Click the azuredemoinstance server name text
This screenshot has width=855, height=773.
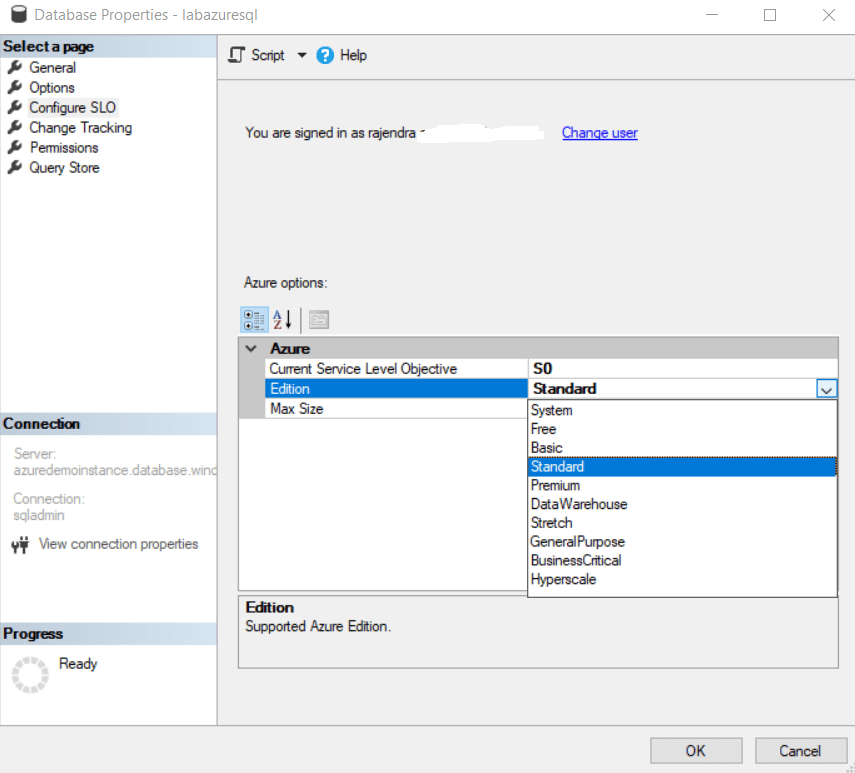click(115, 470)
